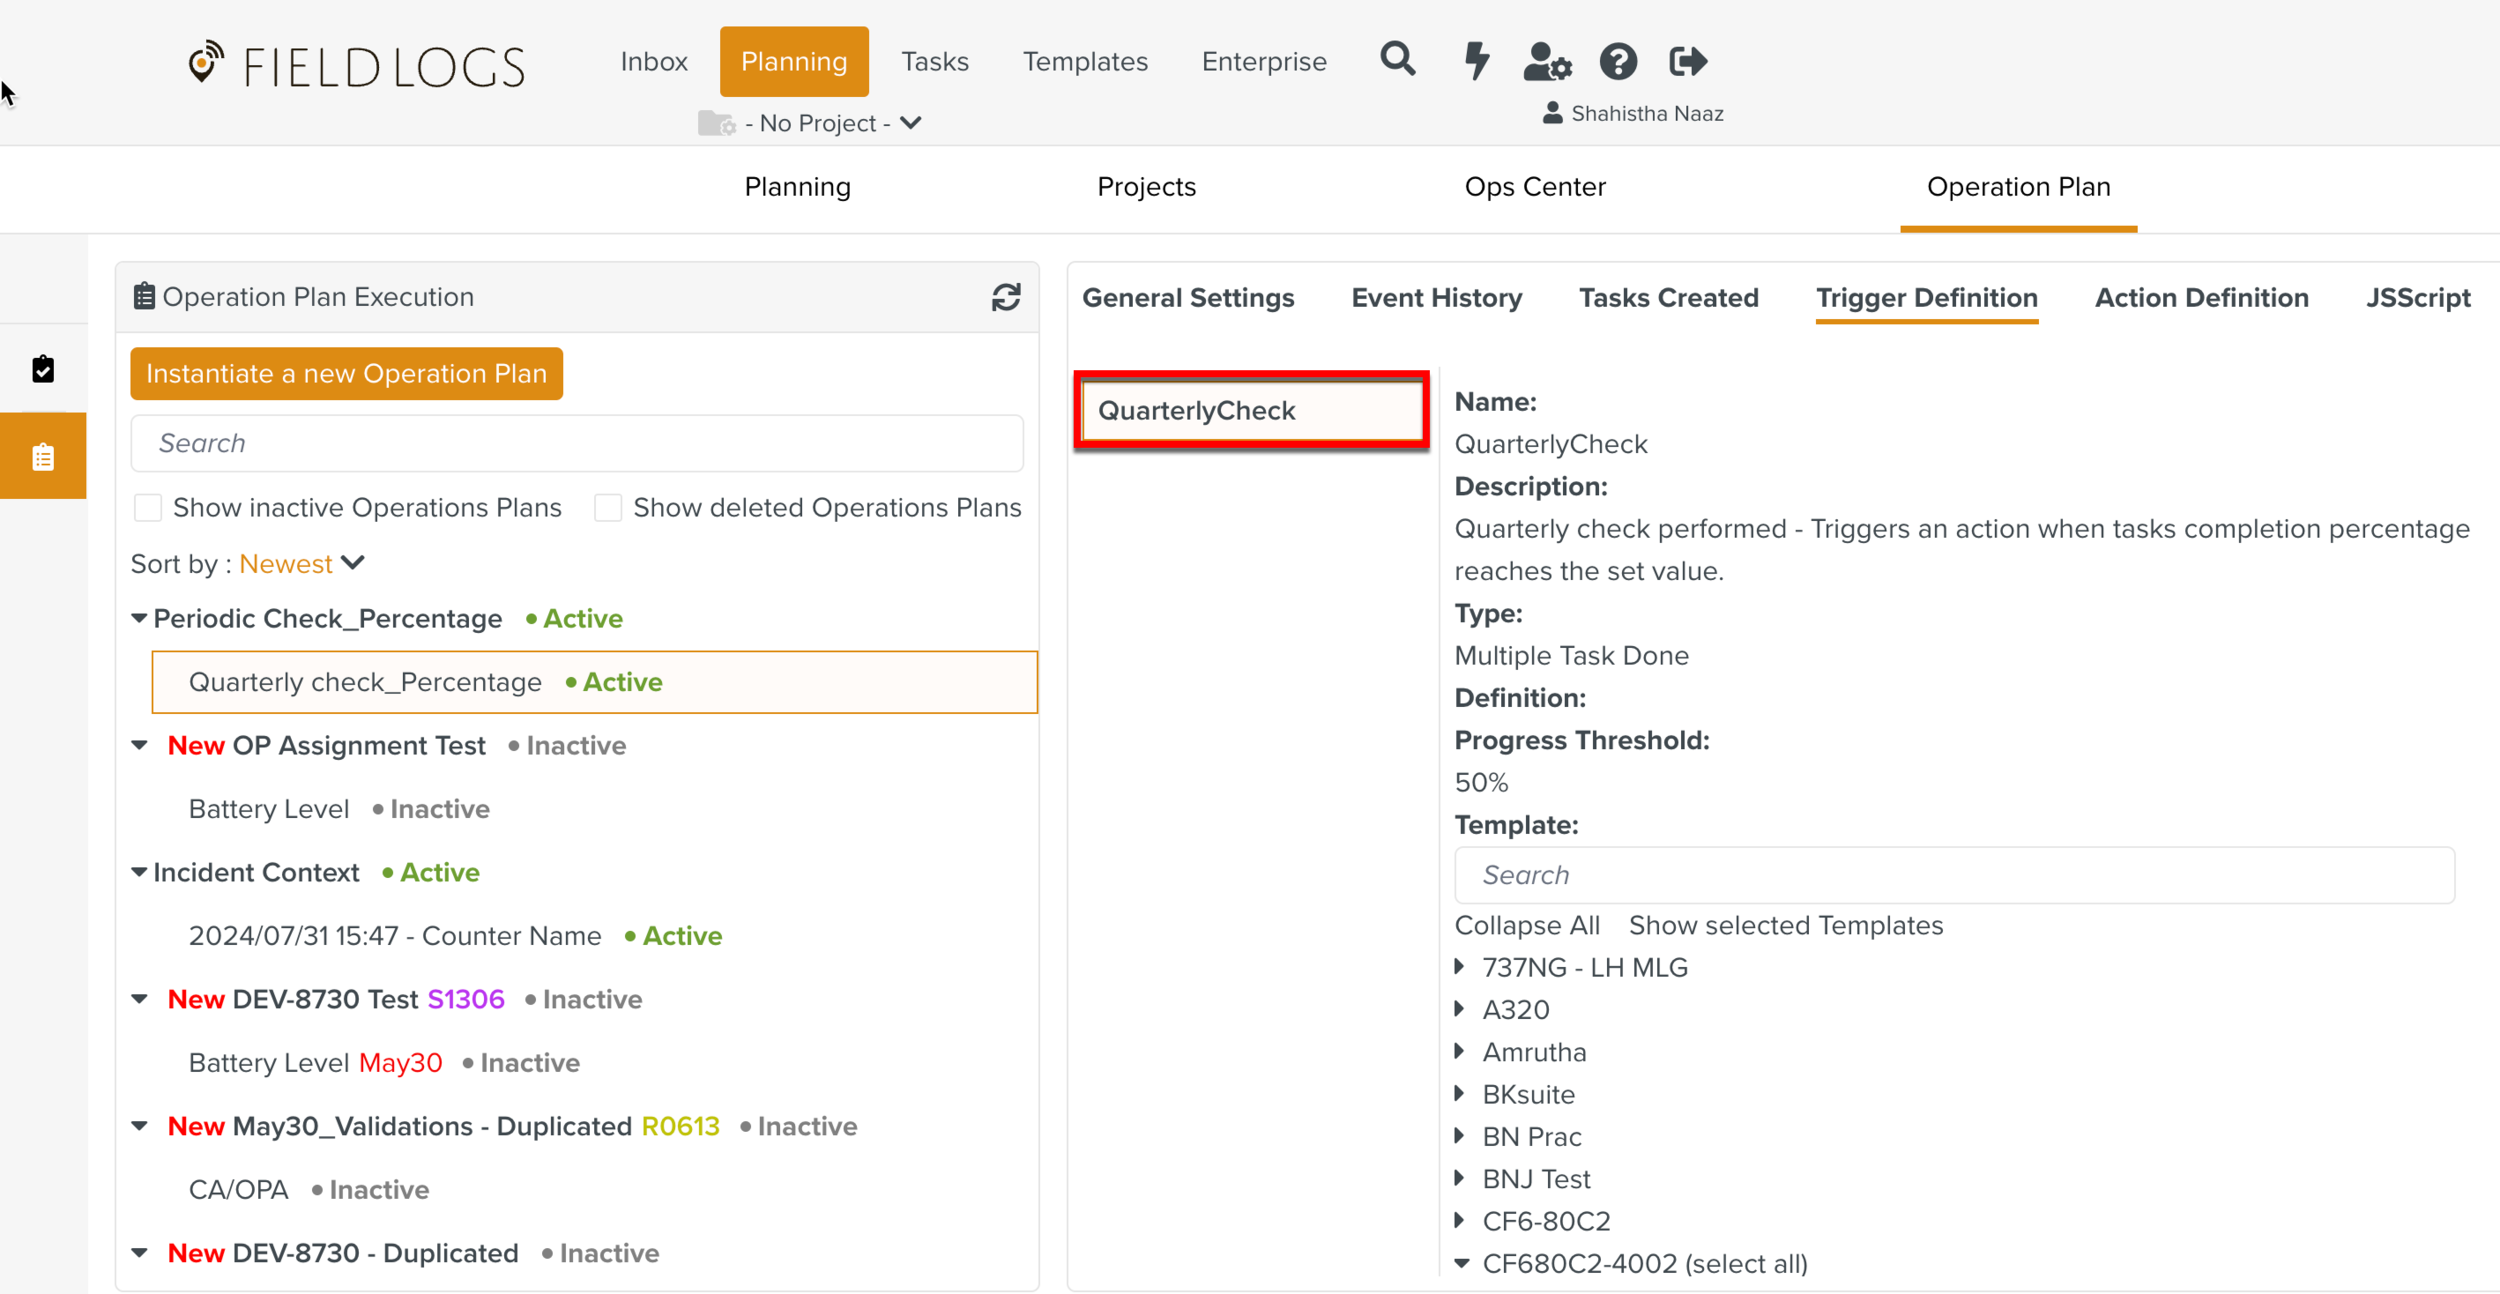
Task: Click the Collapse All link
Action: [1526, 925]
